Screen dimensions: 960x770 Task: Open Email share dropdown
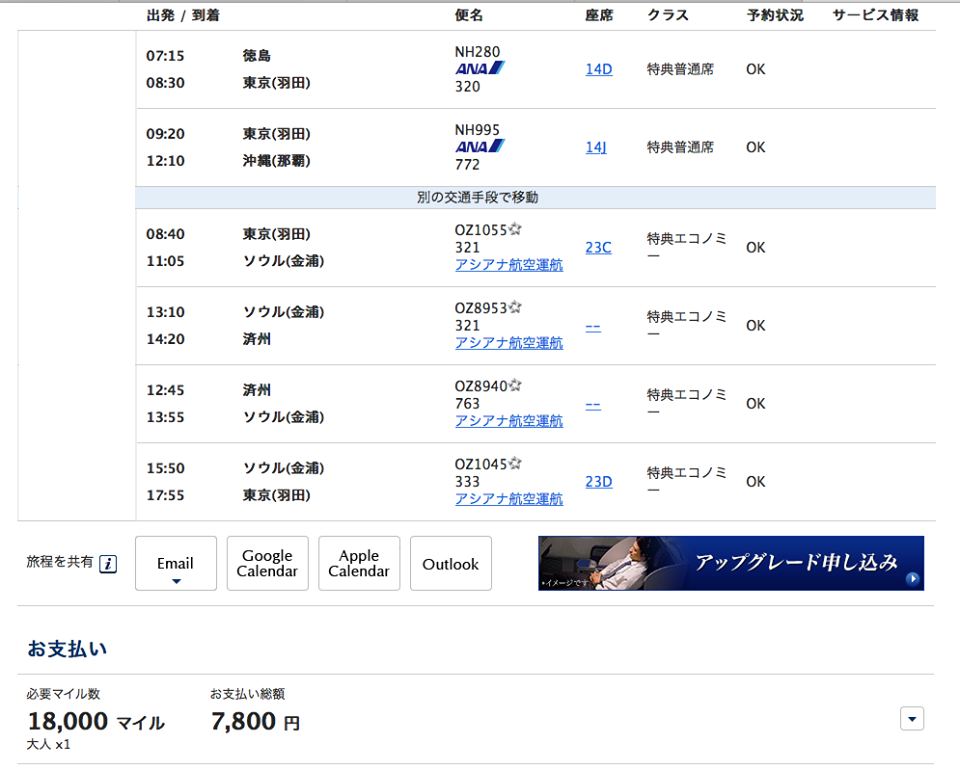(x=176, y=564)
